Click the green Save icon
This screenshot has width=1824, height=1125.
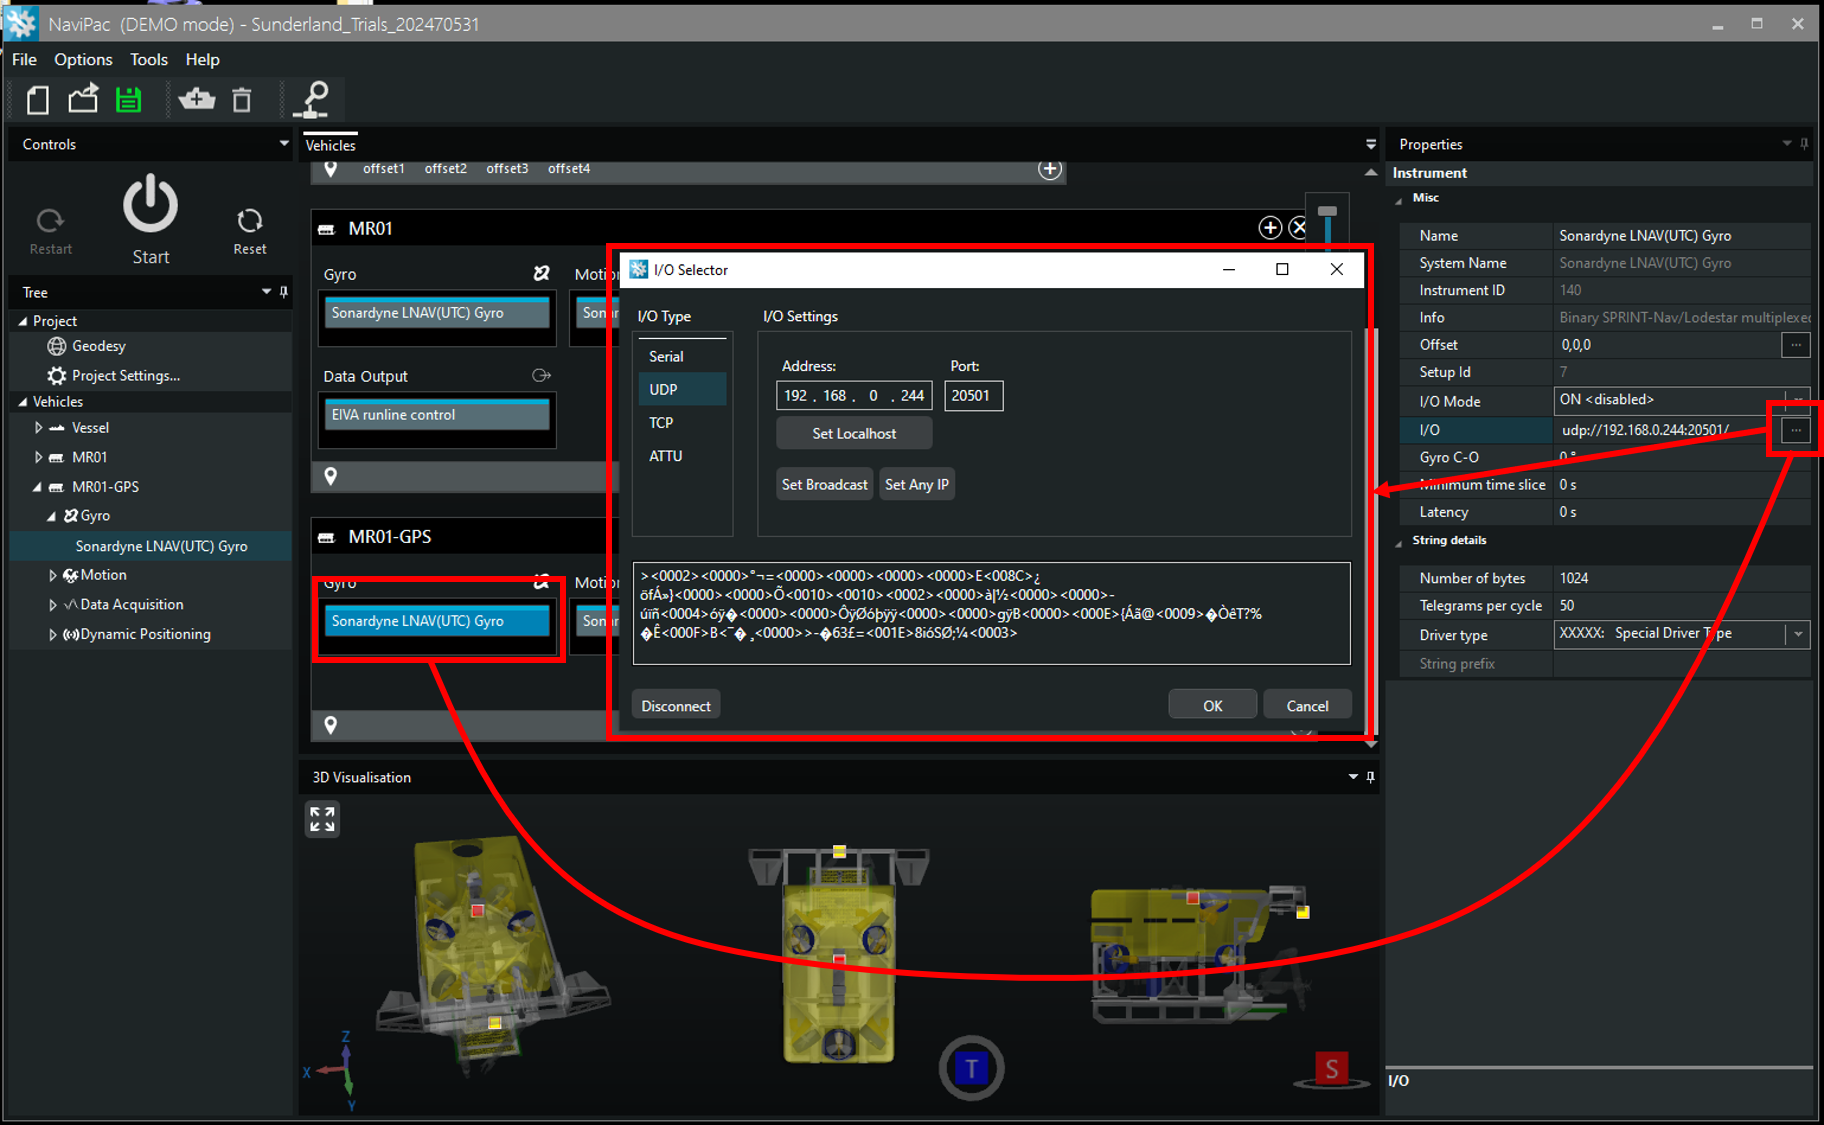click(x=129, y=100)
